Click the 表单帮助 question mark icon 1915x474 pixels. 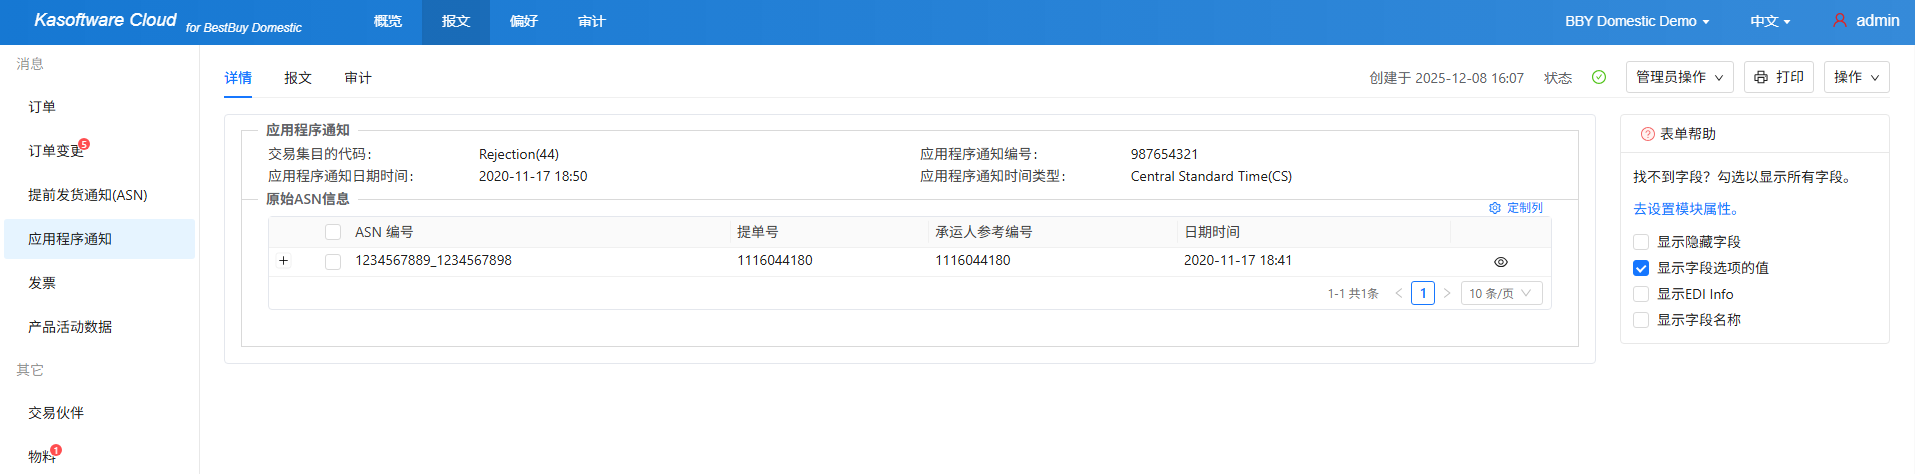(x=1647, y=134)
